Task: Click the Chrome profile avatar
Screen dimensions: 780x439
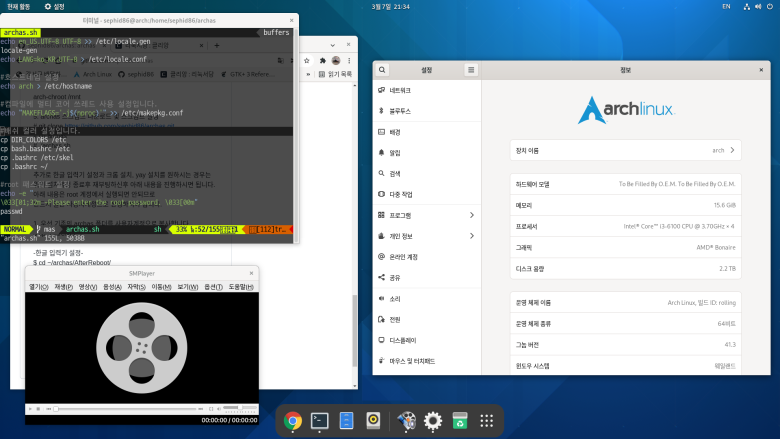Action: tap(336, 60)
